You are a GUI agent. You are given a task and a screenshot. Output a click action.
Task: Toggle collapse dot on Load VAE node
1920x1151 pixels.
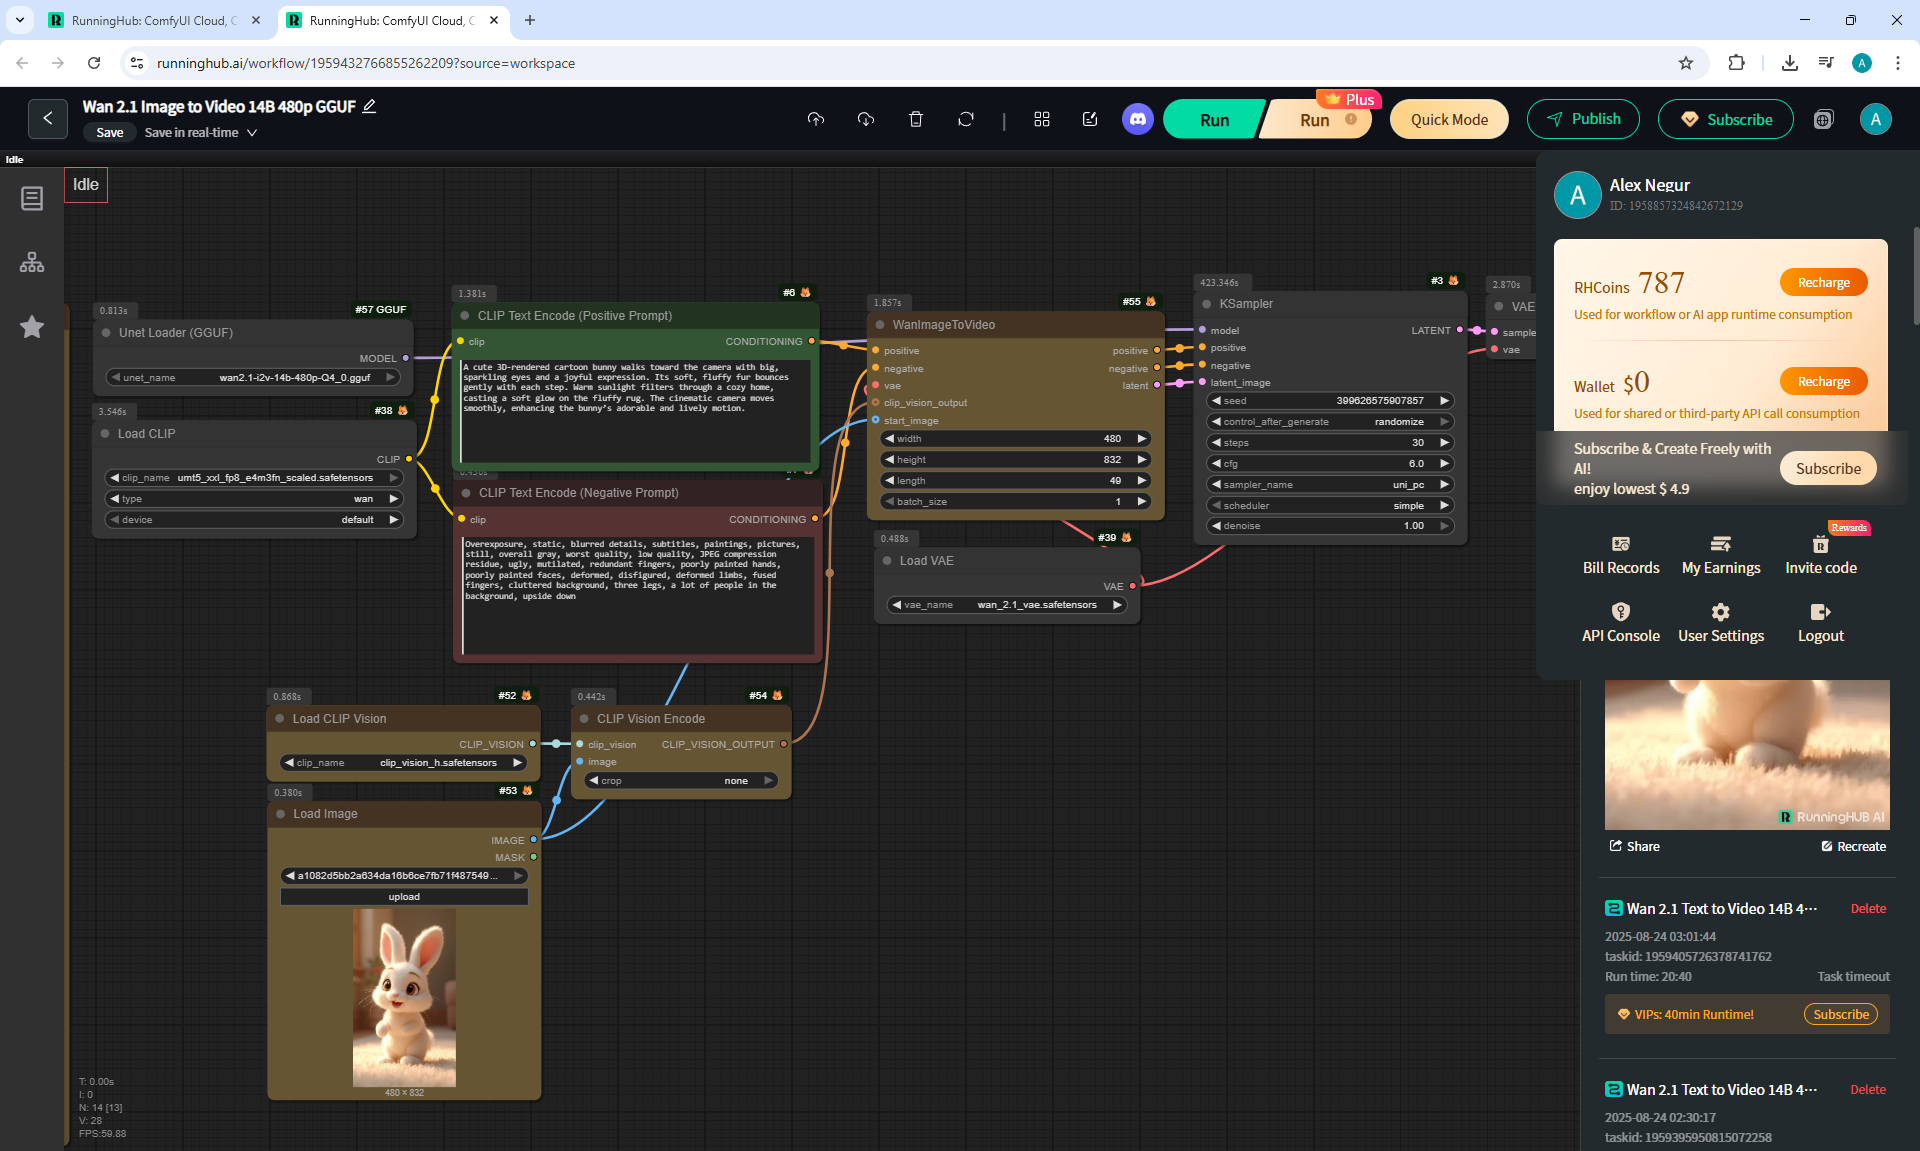click(x=887, y=561)
